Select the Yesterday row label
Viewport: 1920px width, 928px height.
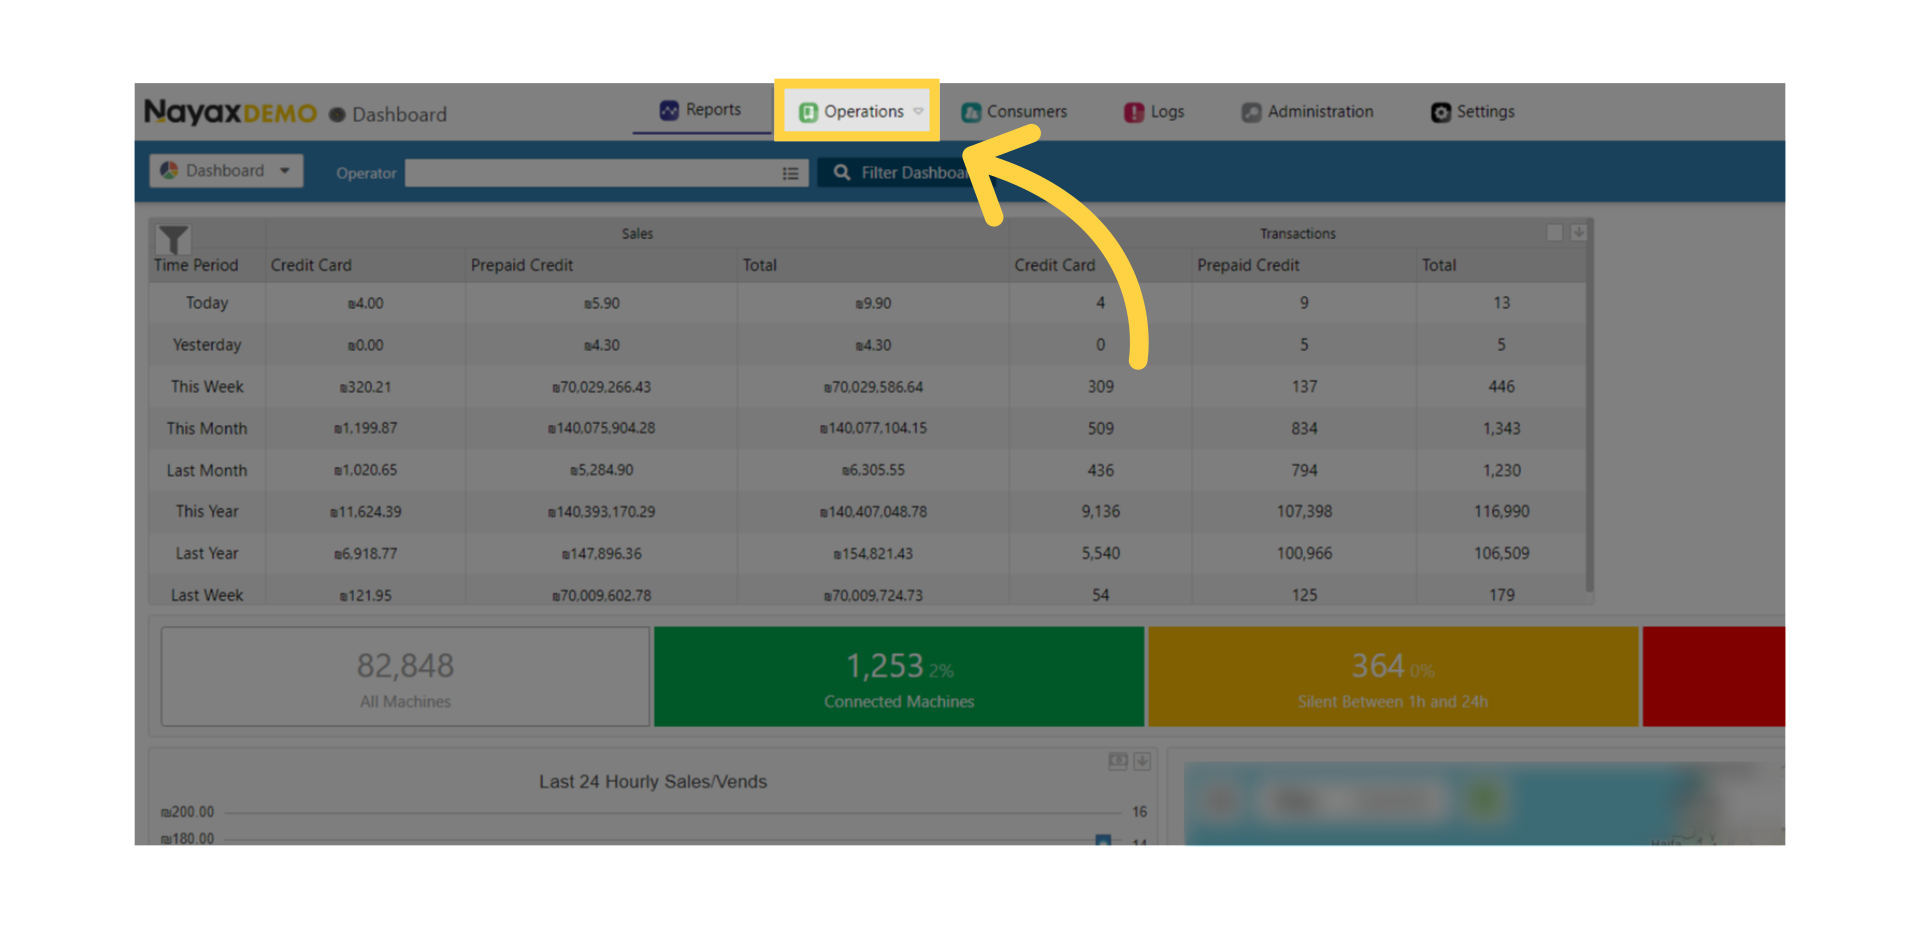pyautogui.click(x=207, y=345)
